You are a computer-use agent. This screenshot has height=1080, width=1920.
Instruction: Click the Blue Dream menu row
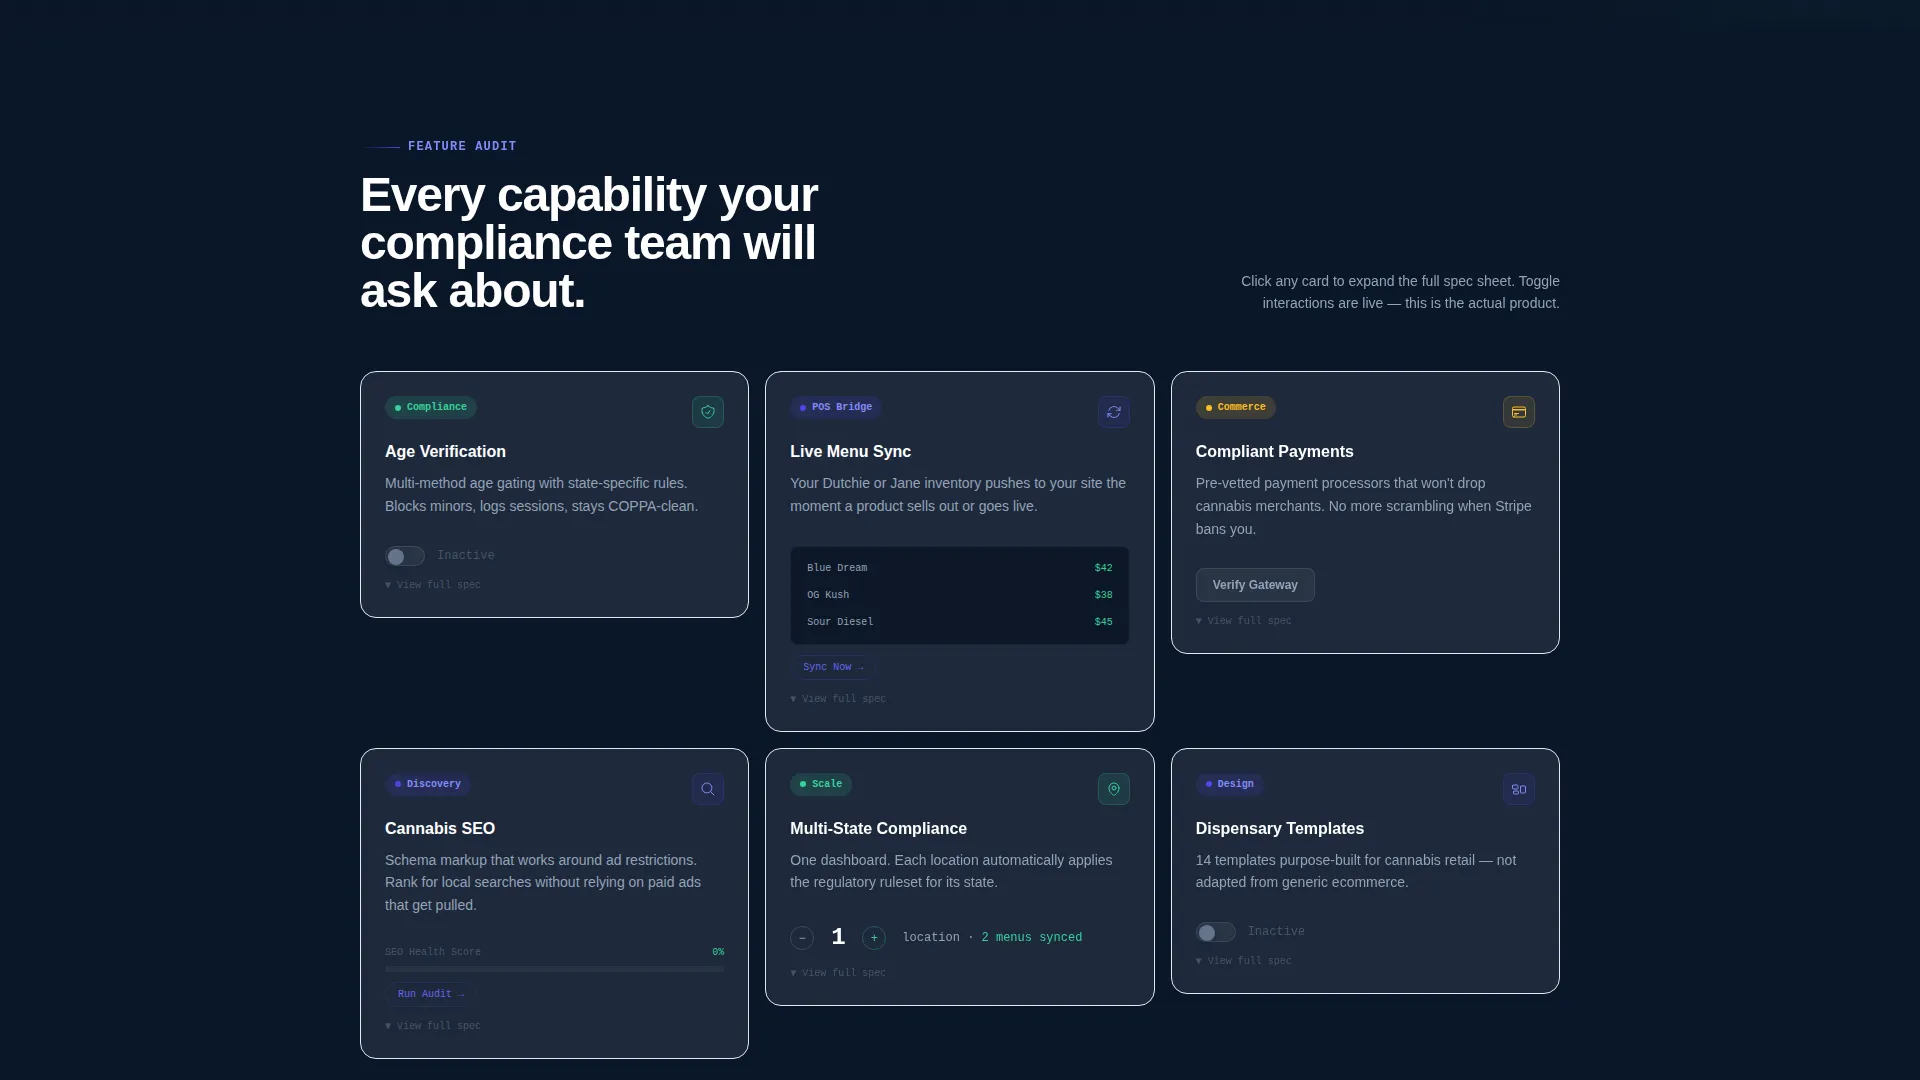960,568
